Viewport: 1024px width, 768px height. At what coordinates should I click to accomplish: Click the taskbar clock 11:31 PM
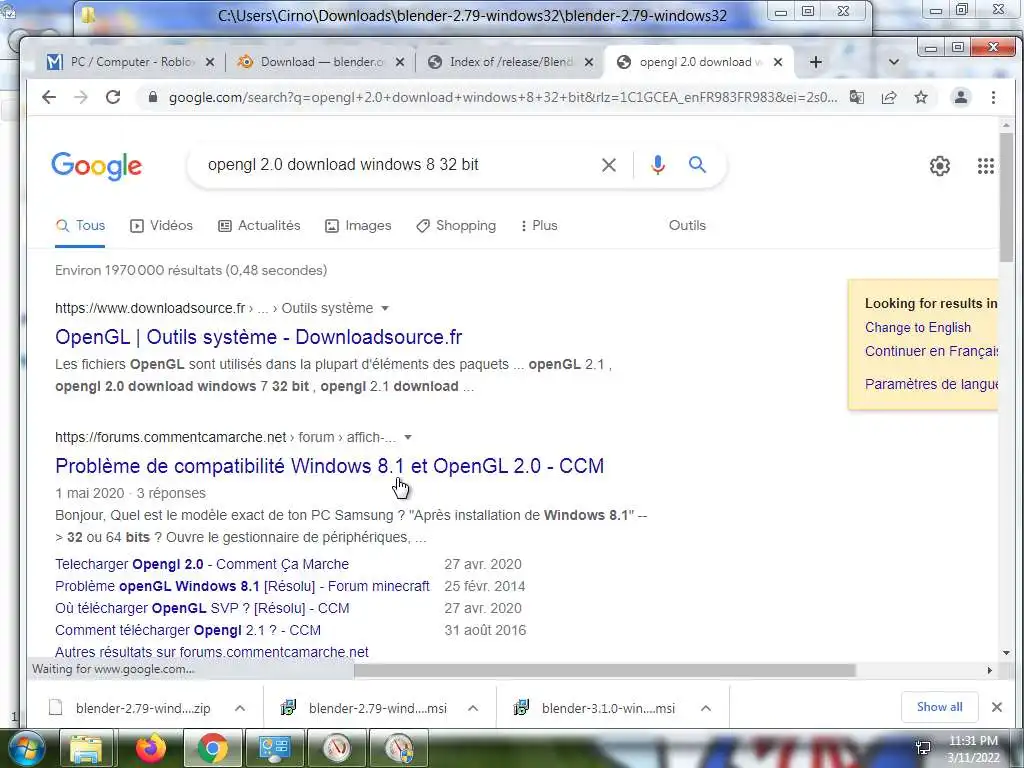[973, 741]
